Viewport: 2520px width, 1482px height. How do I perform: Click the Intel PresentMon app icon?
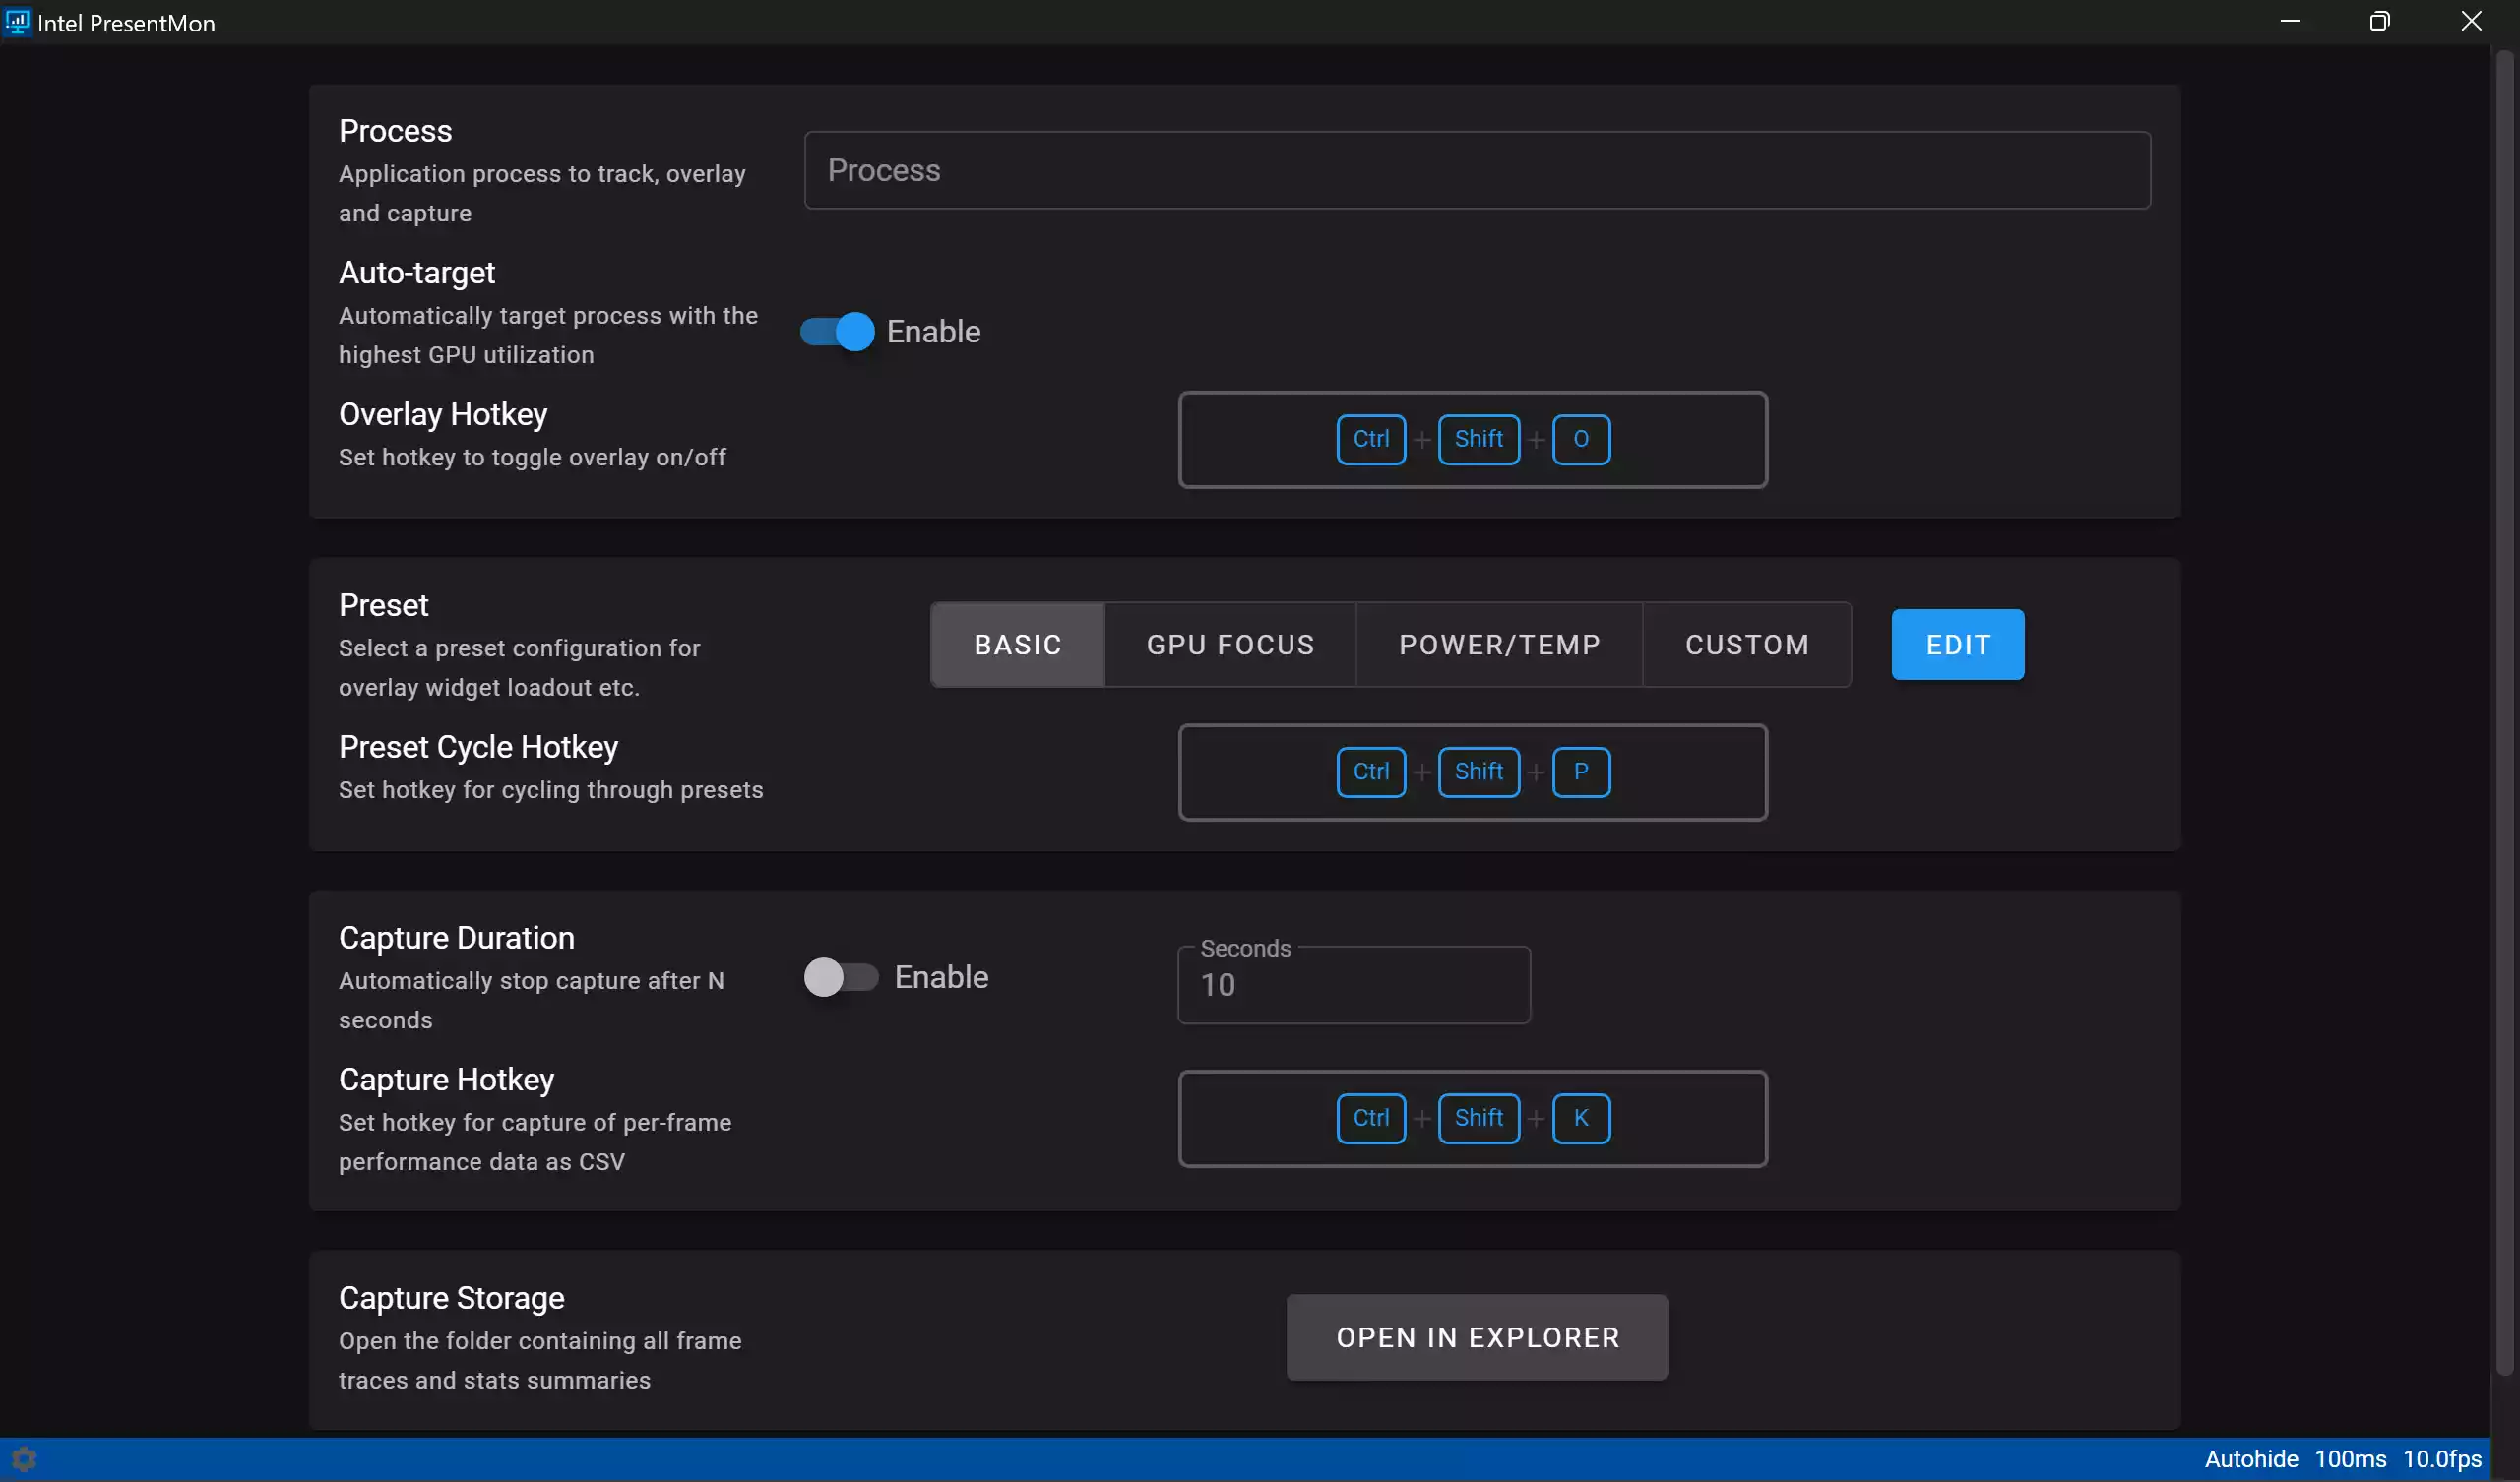(17, 22)
